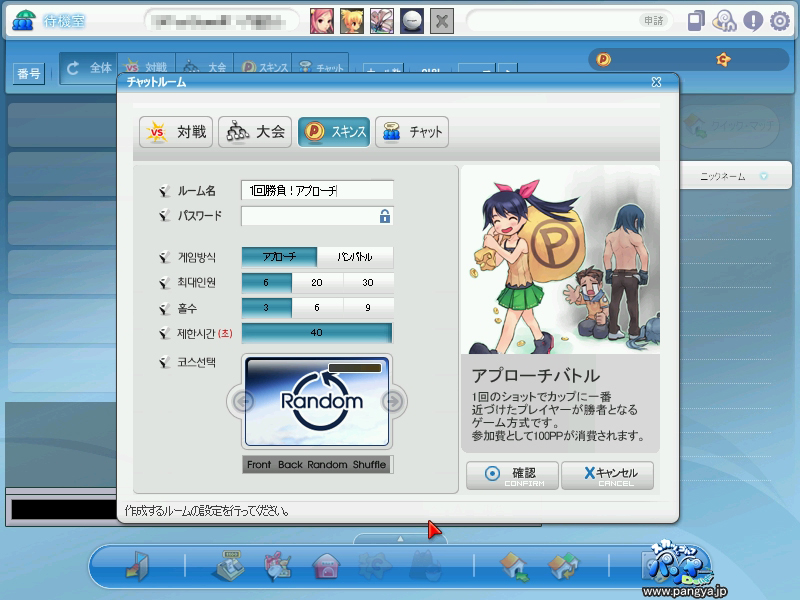Click the black chat input box
This screenshot has width=800, height=600.
pyautogui.click(x=64, y=509)
